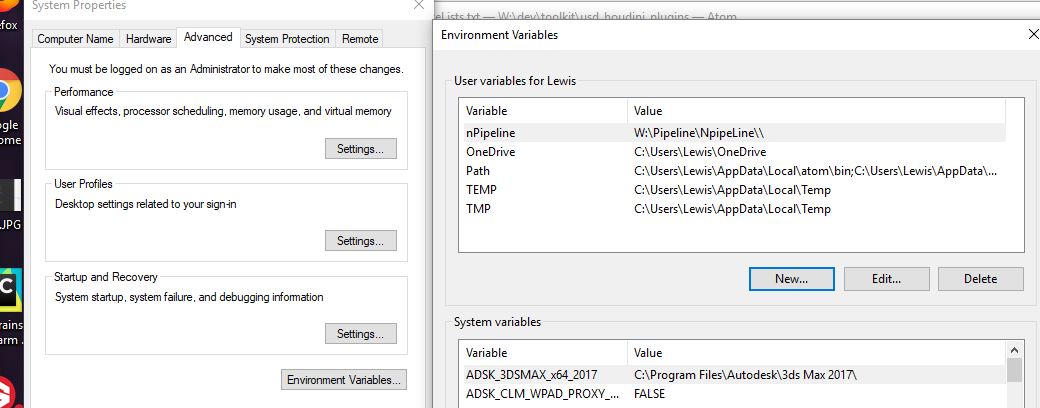The width and height of the screenshot is (1040, 408).
Task: Click Delete under user variables
Action: pyautogui.click(x=980, y=279)
